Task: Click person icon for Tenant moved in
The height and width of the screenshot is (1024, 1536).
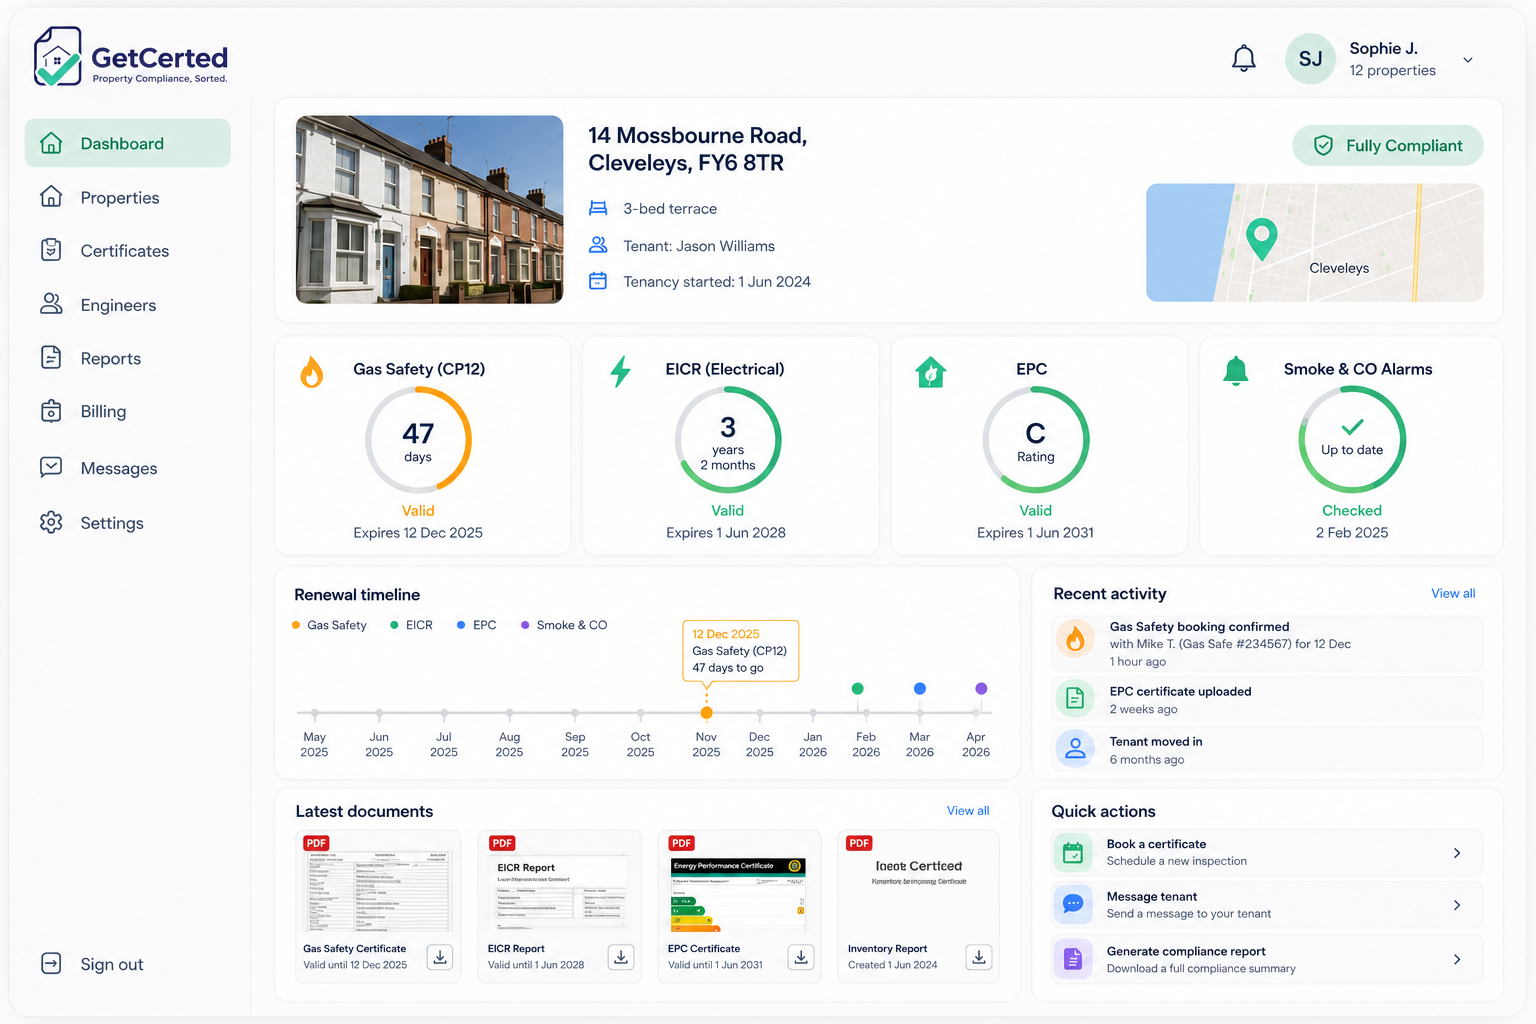Action: 1075,748
